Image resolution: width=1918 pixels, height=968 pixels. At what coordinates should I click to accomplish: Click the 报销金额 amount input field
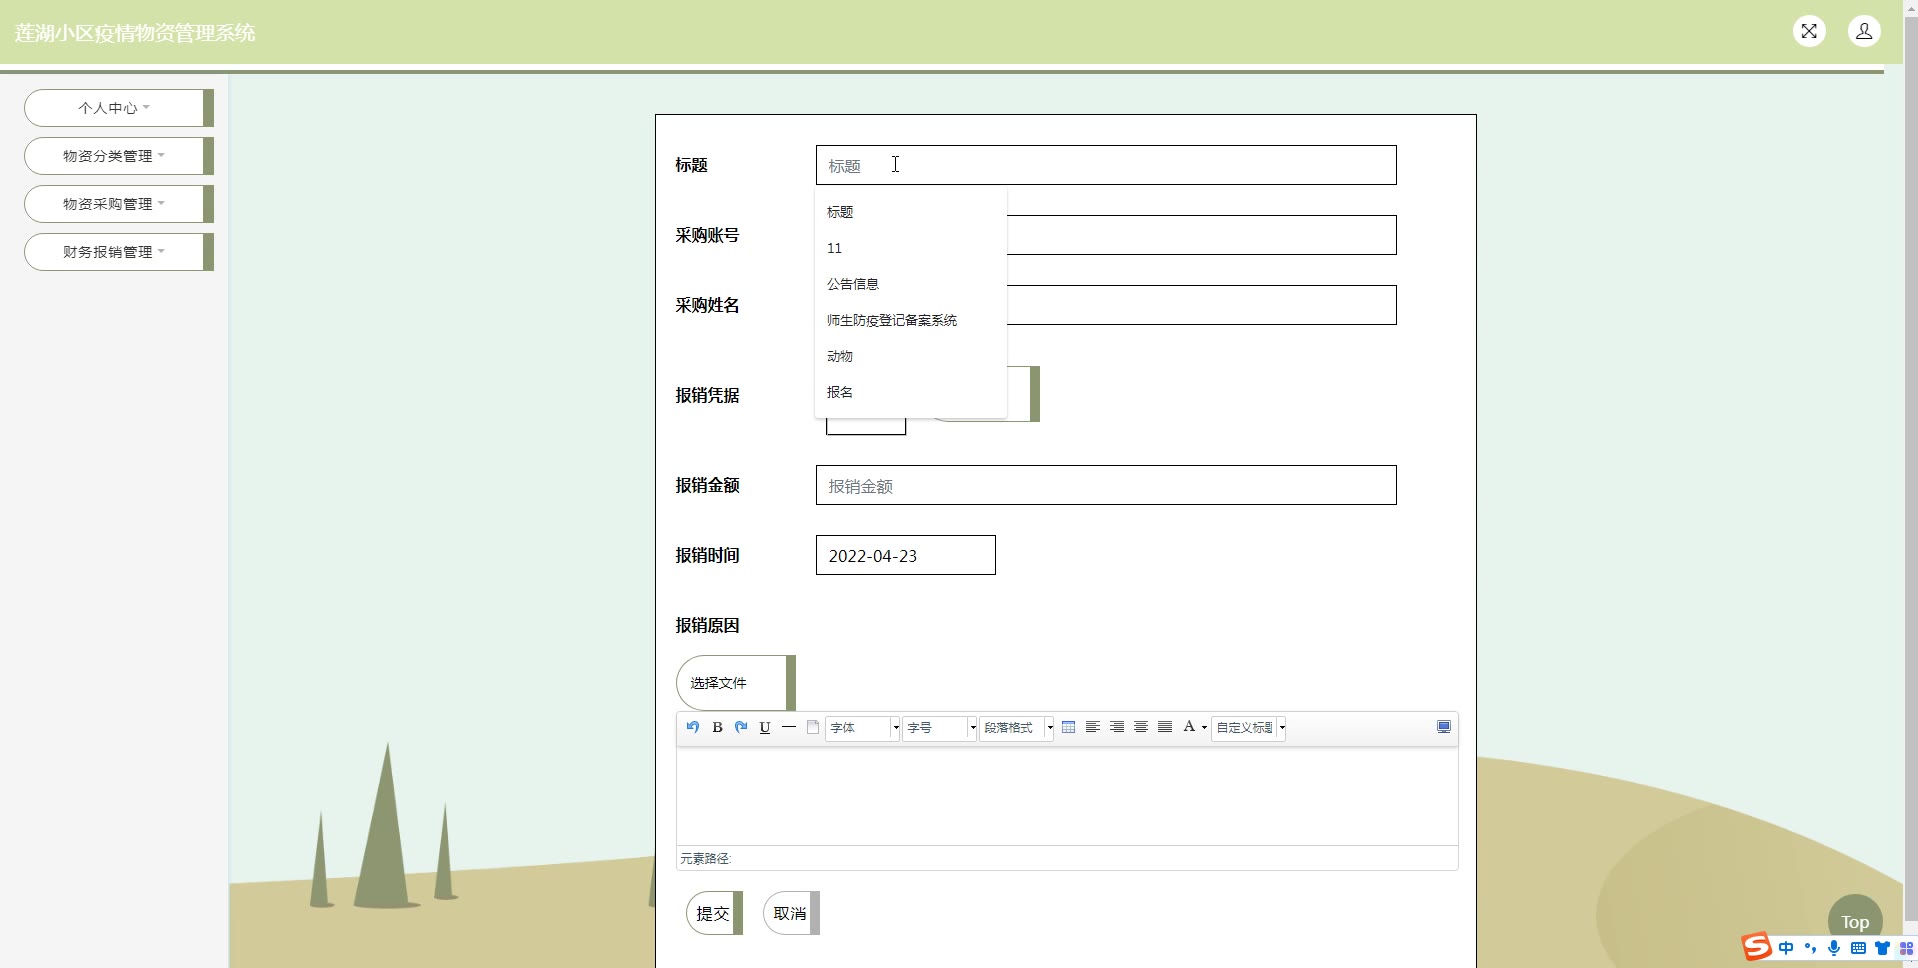coord(1106,485)
